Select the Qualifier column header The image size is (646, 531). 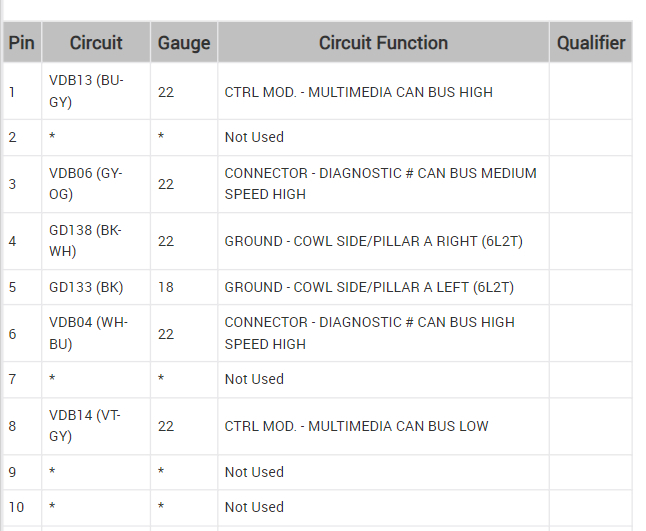[x=591, y=43]
